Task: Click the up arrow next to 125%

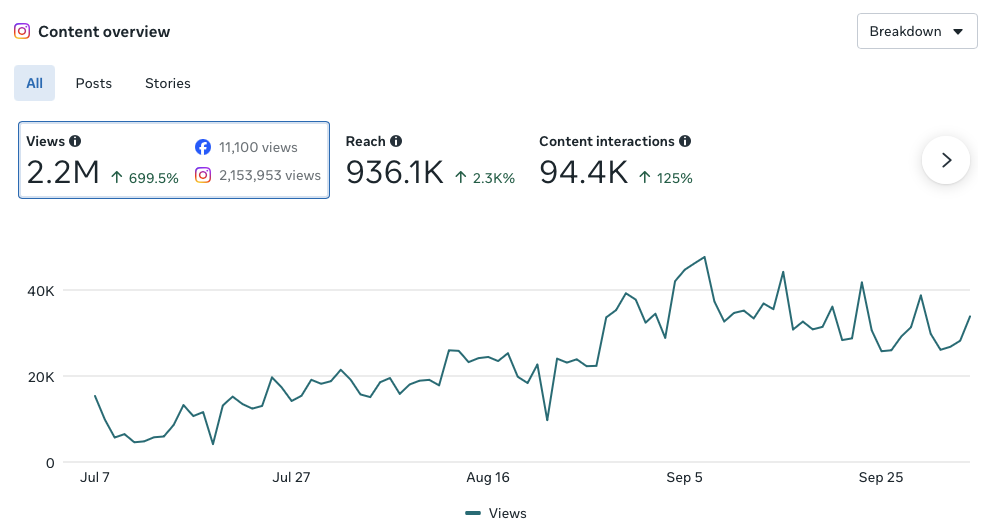Action: [x=645, y=178]
